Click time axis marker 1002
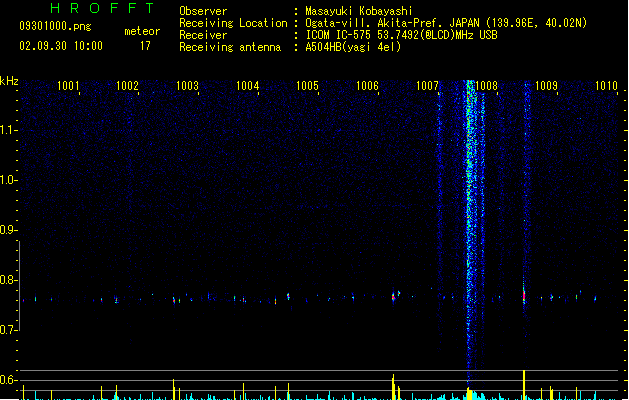This screenshot has height=400, width=629. [127, 86]
